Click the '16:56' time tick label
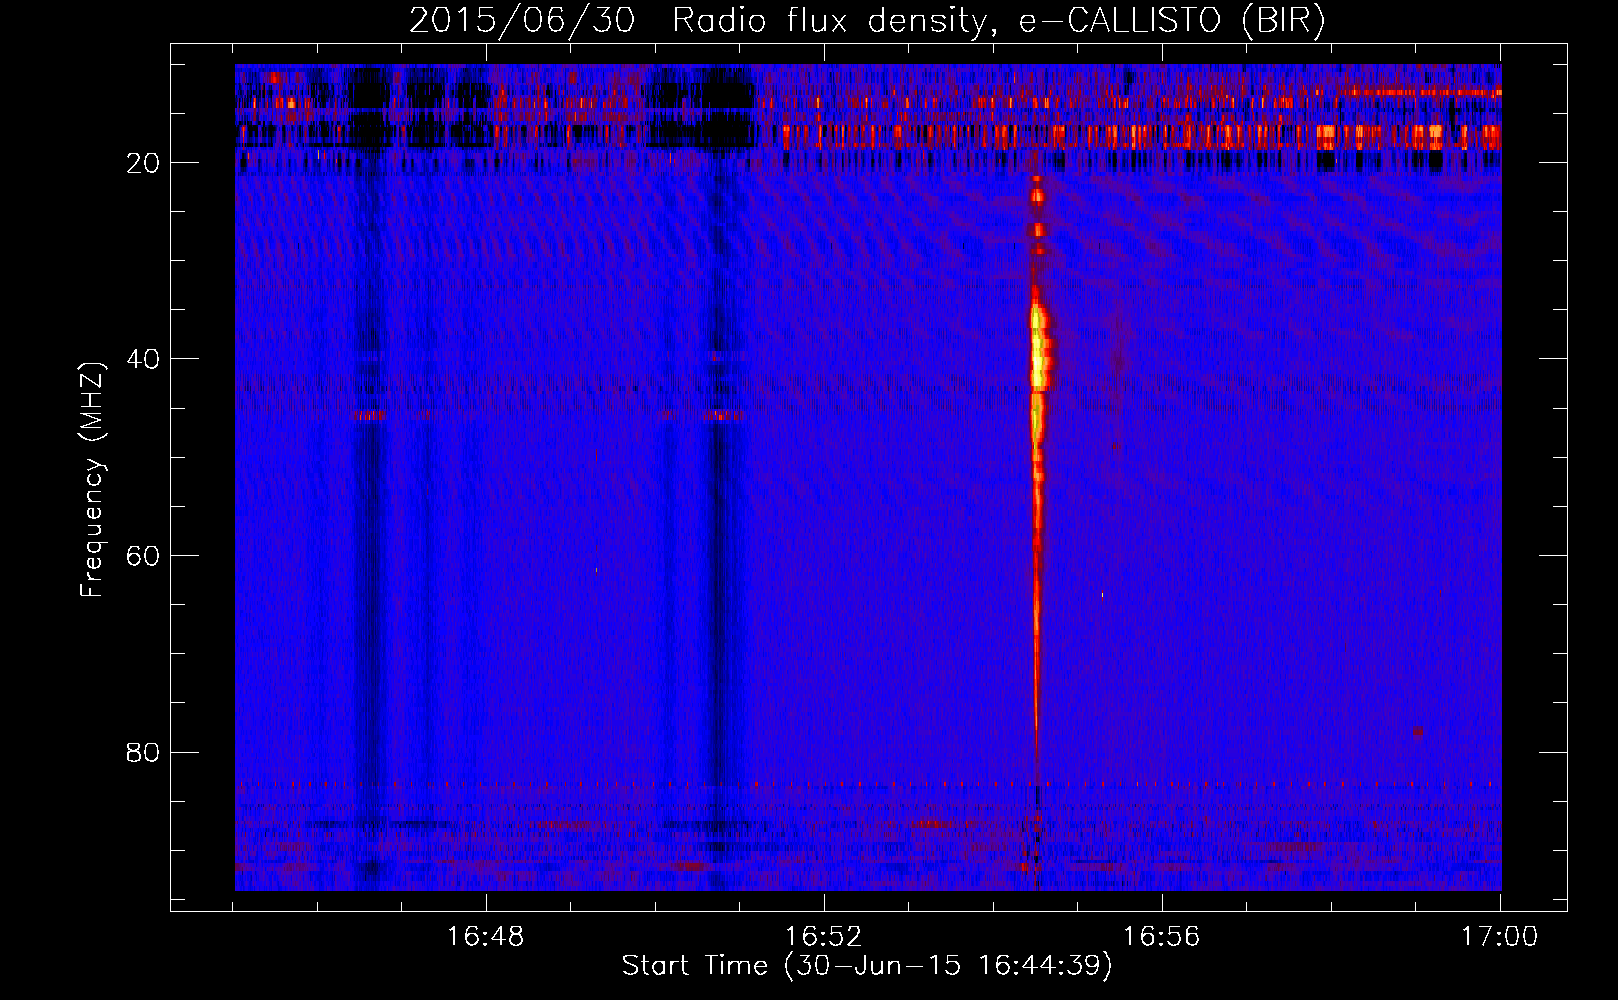The width and height of the screenshot is (1618, 1000). pos(1161,937)
